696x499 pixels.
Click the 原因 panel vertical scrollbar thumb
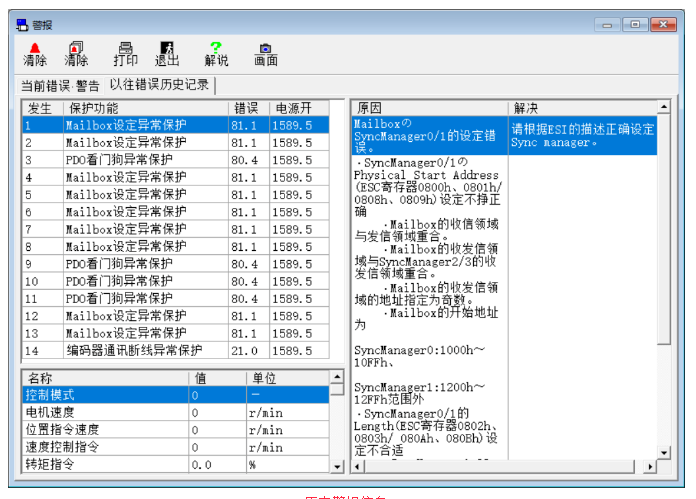click(x=664, y=229)
